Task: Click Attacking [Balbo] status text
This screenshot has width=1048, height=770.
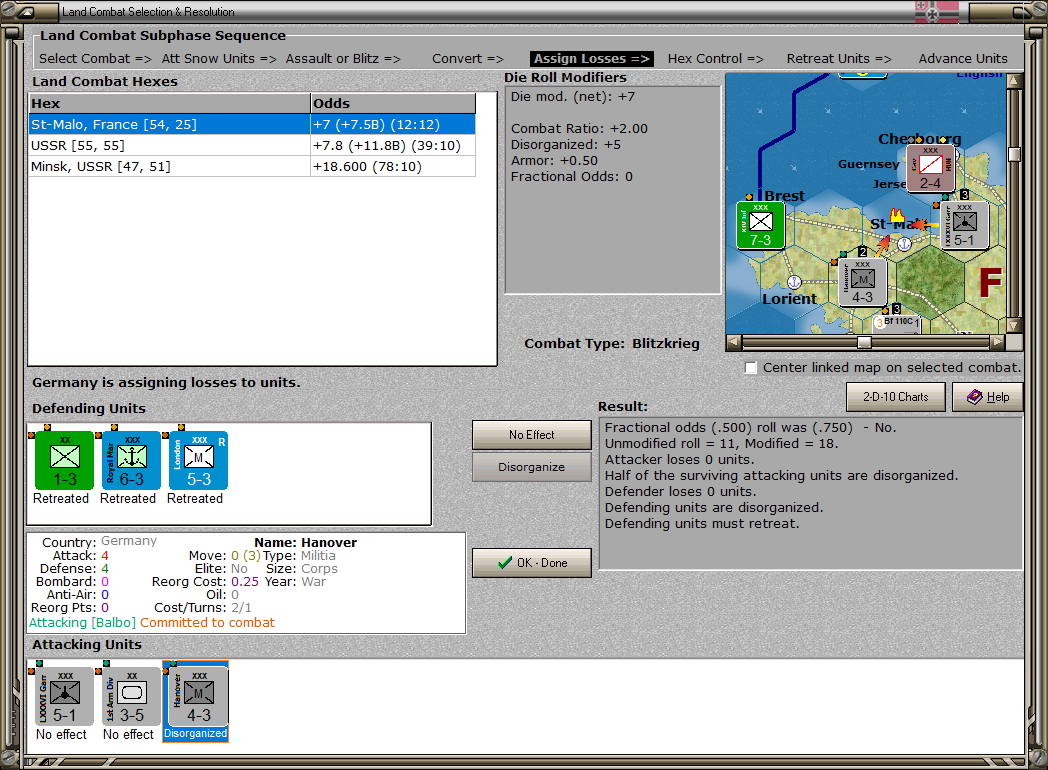Action: tap(82, 622)
